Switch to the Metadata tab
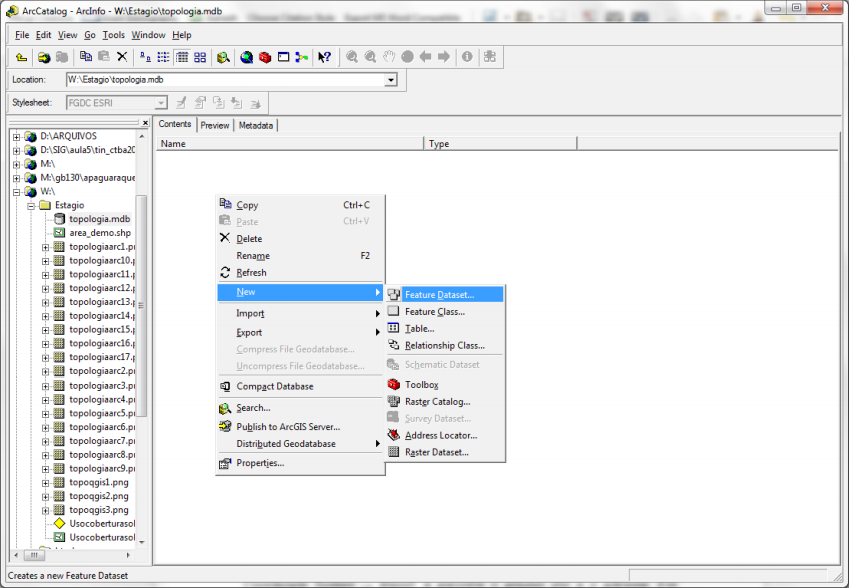 click(256, 126)
